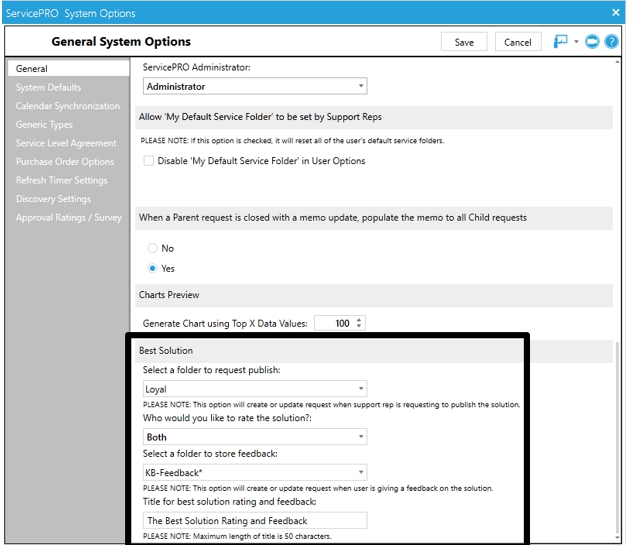Cancel the system options changes

coord(518,42)
